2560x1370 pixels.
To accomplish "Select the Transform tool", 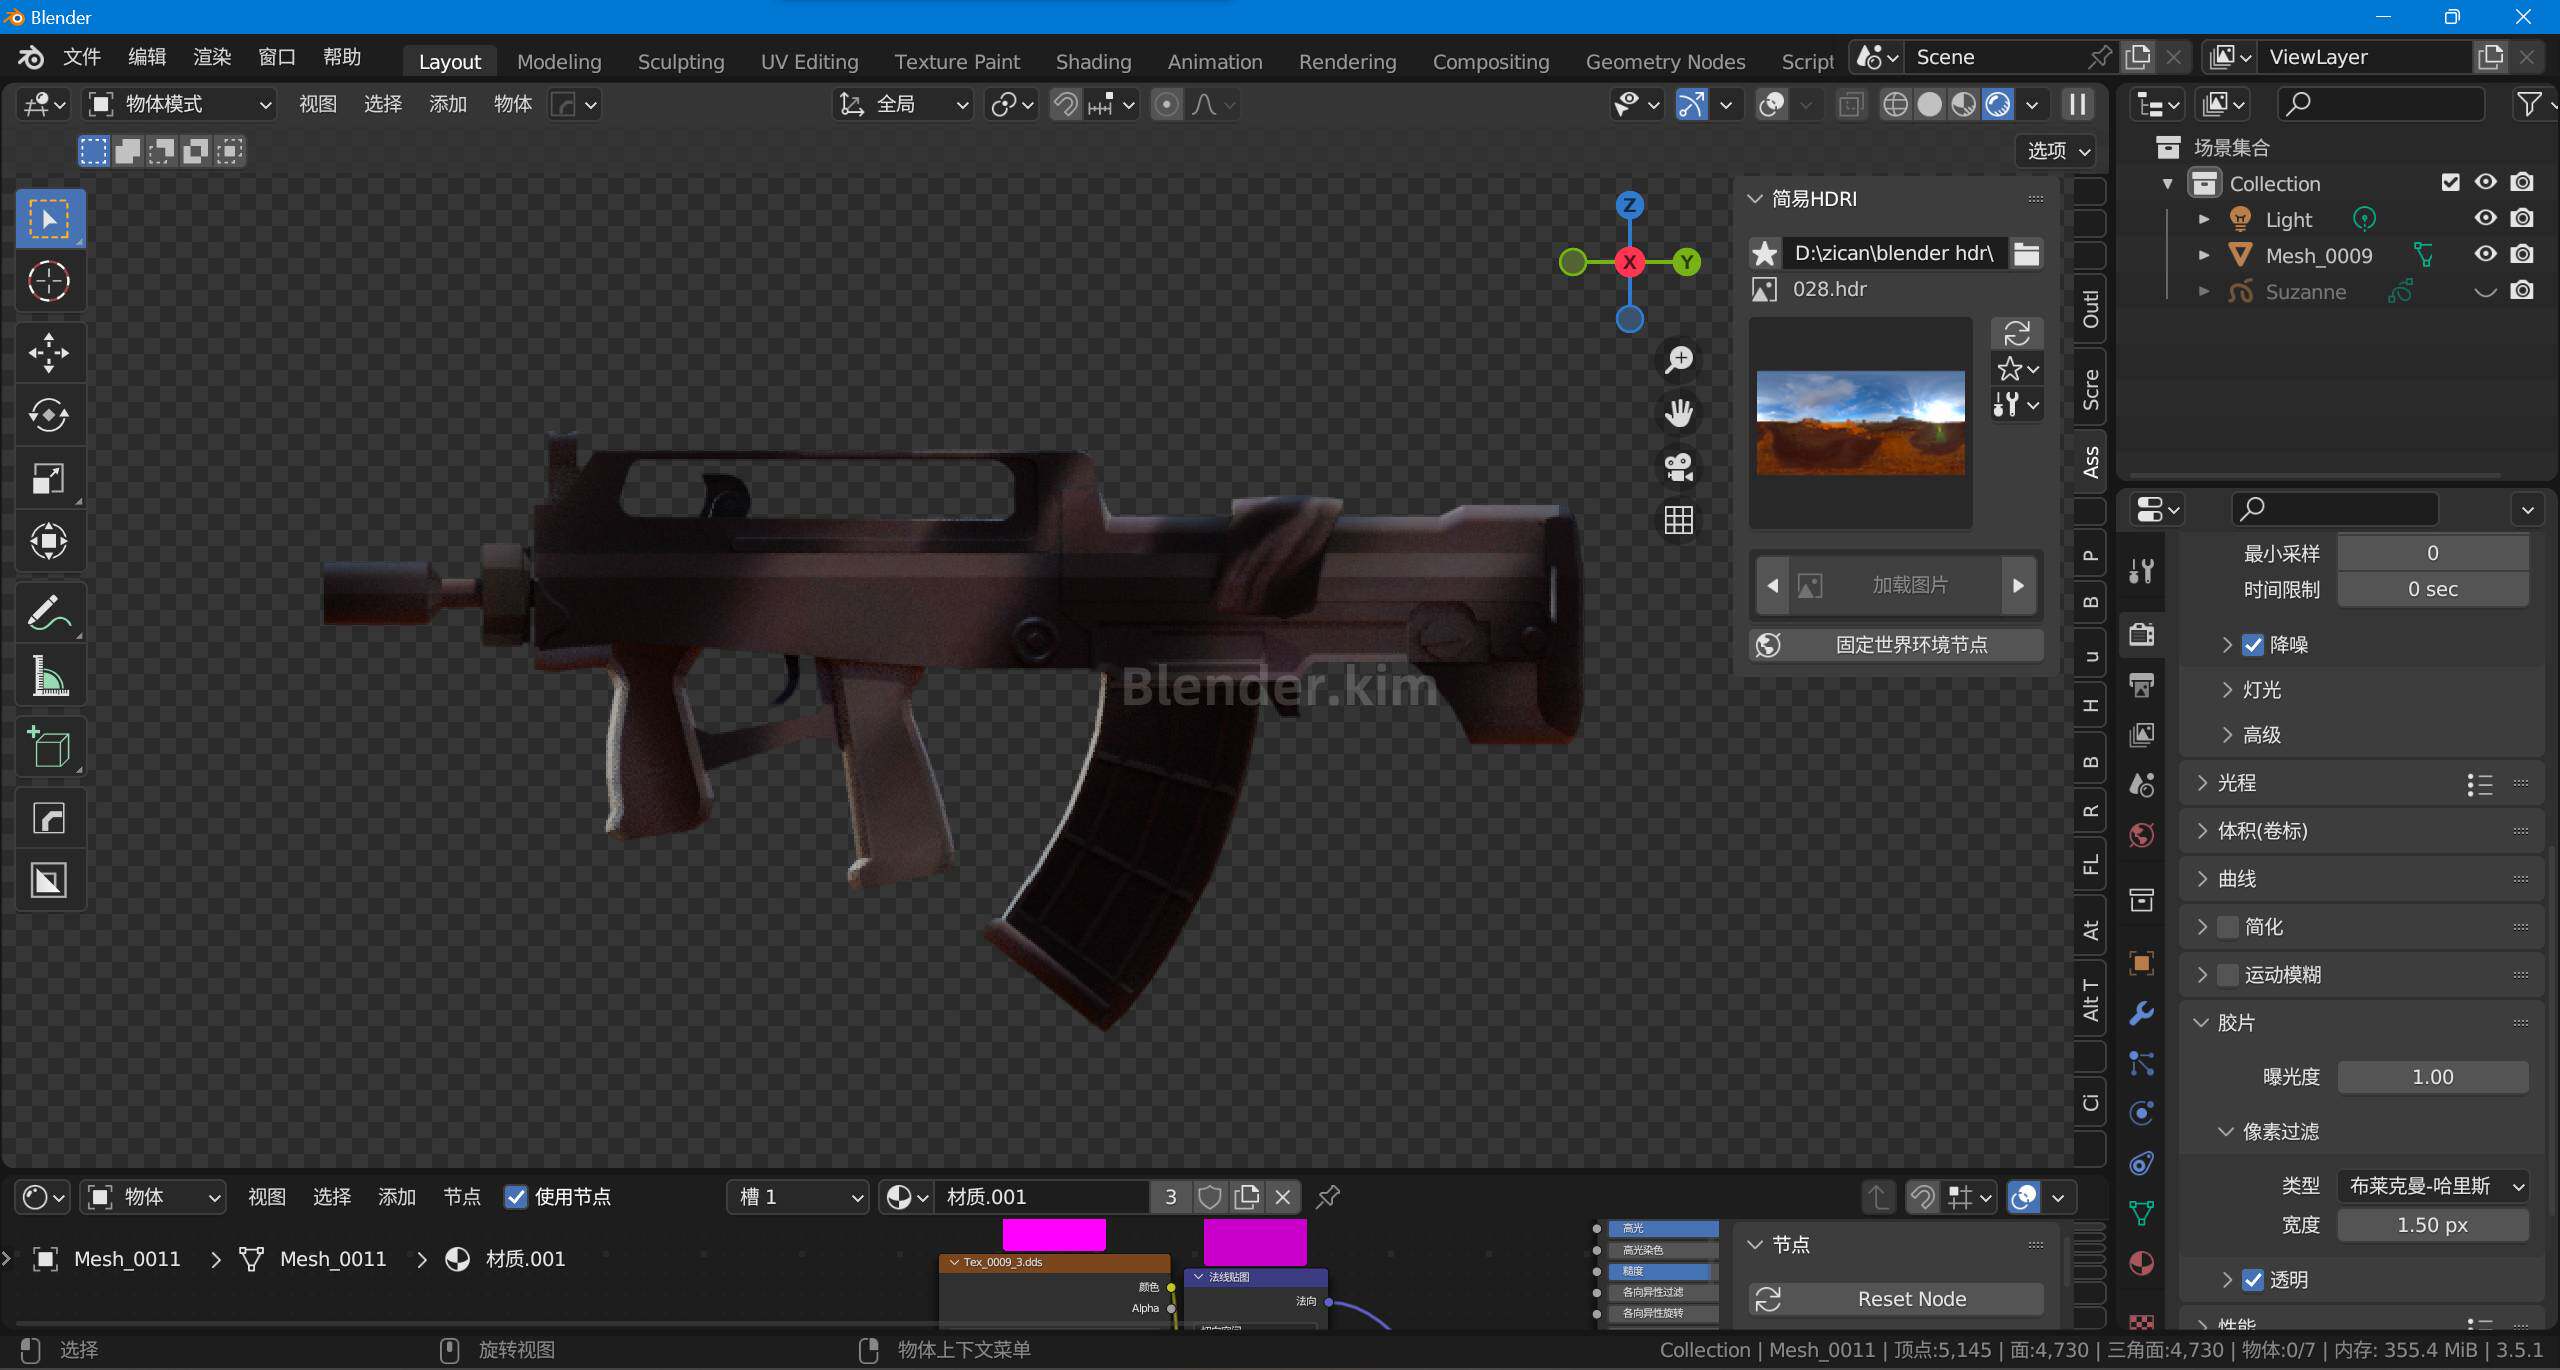I will (49, 541).
